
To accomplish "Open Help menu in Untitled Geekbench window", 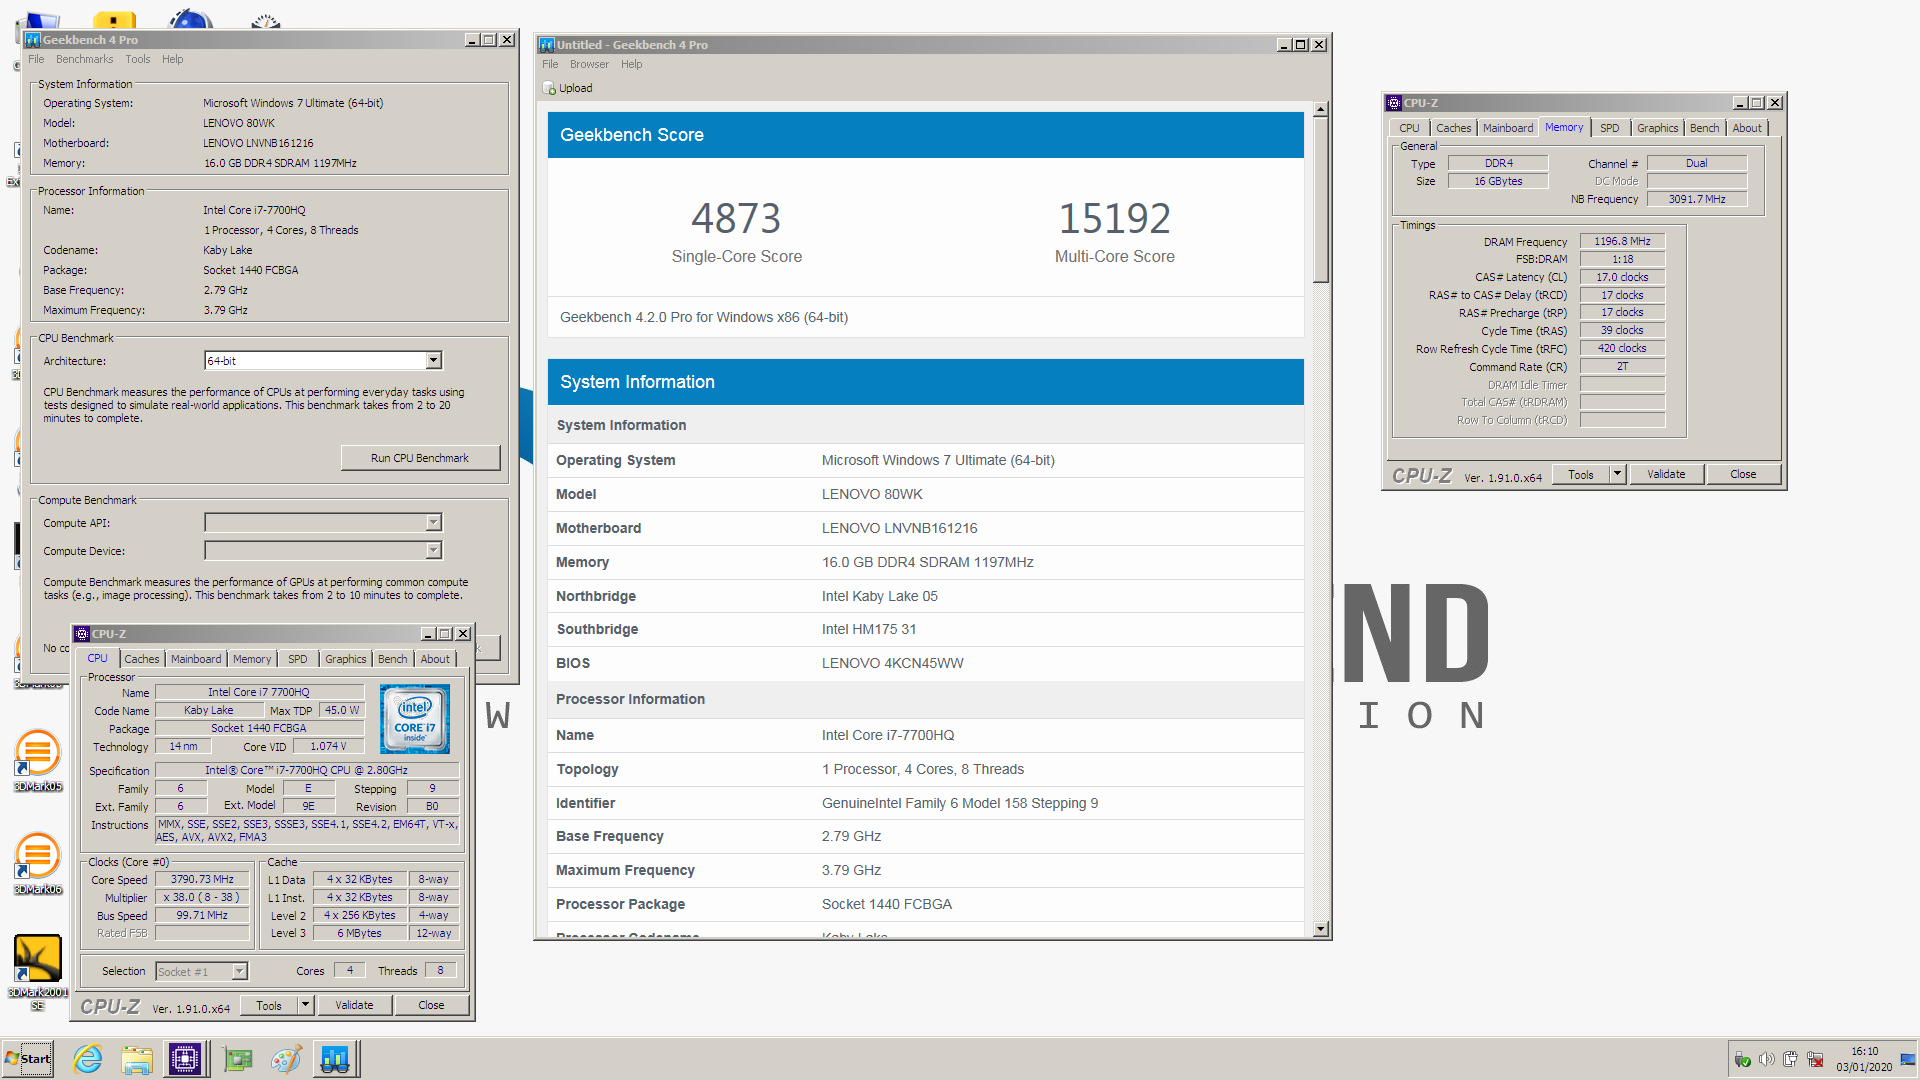I will 631,64.
